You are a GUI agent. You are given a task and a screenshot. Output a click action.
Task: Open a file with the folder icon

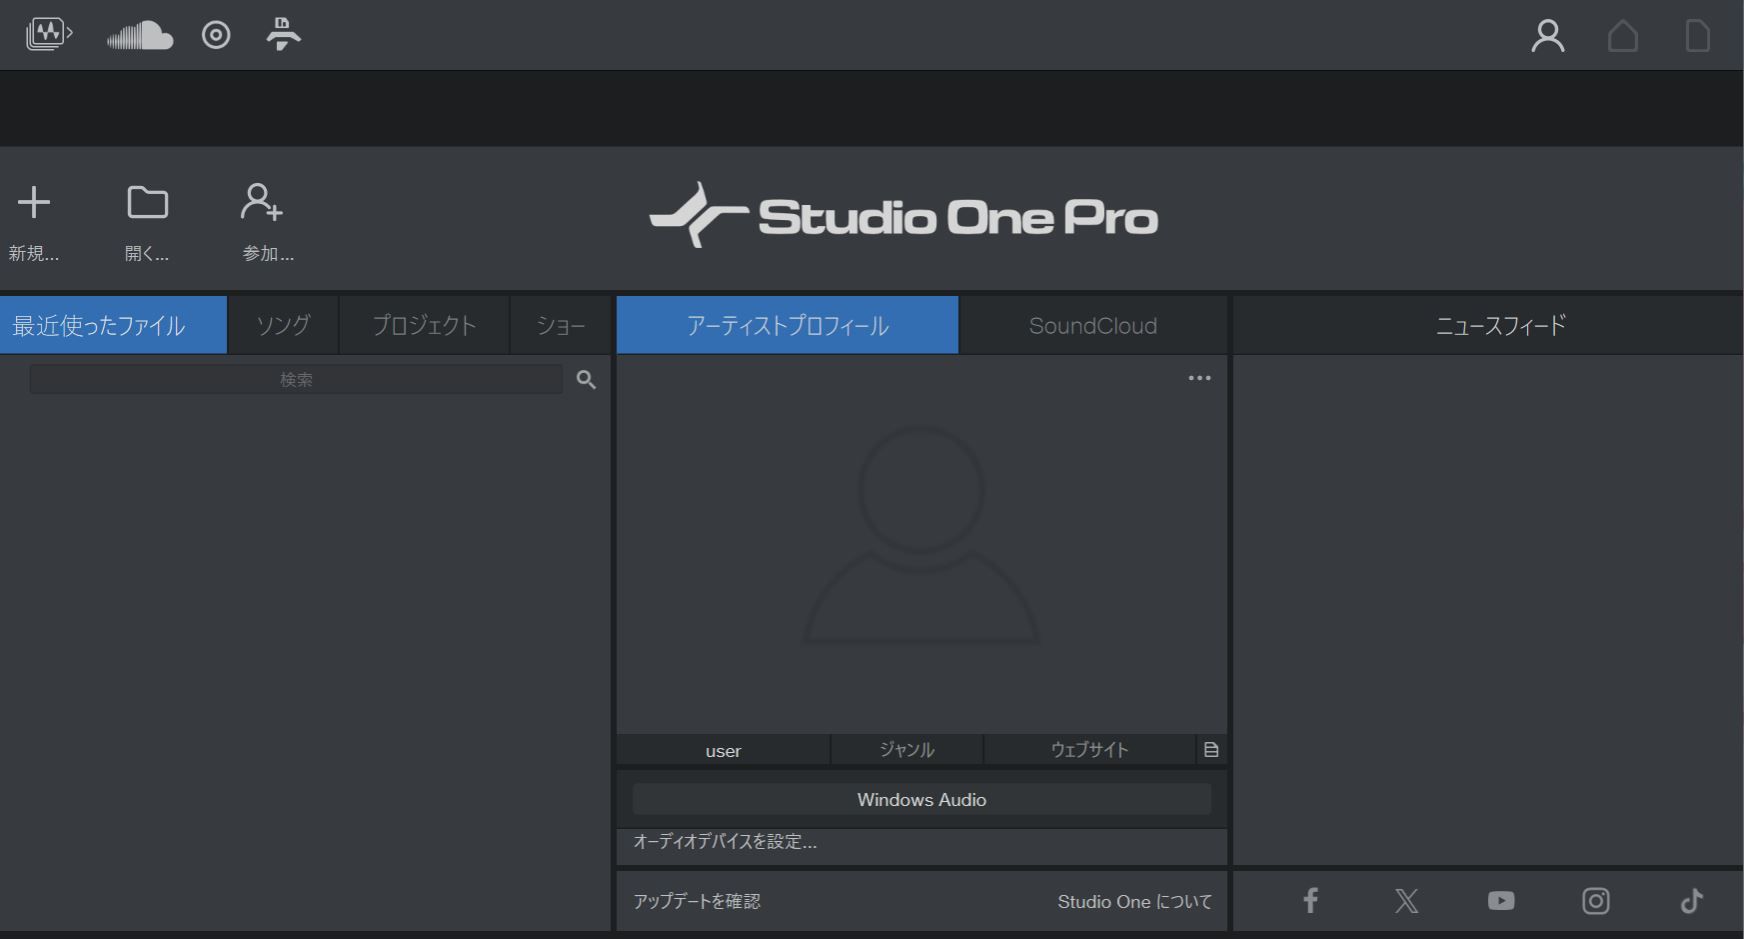pyautogui.click(x=148, y=202)
